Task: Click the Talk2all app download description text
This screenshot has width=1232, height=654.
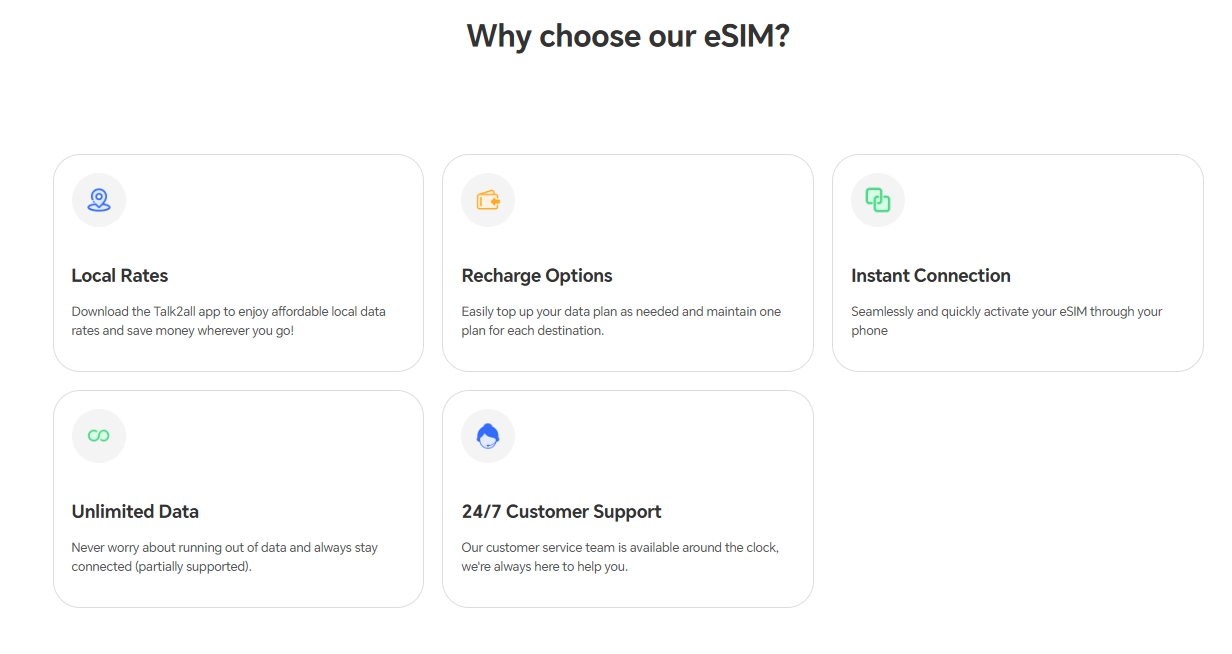Action: (228, 312)
